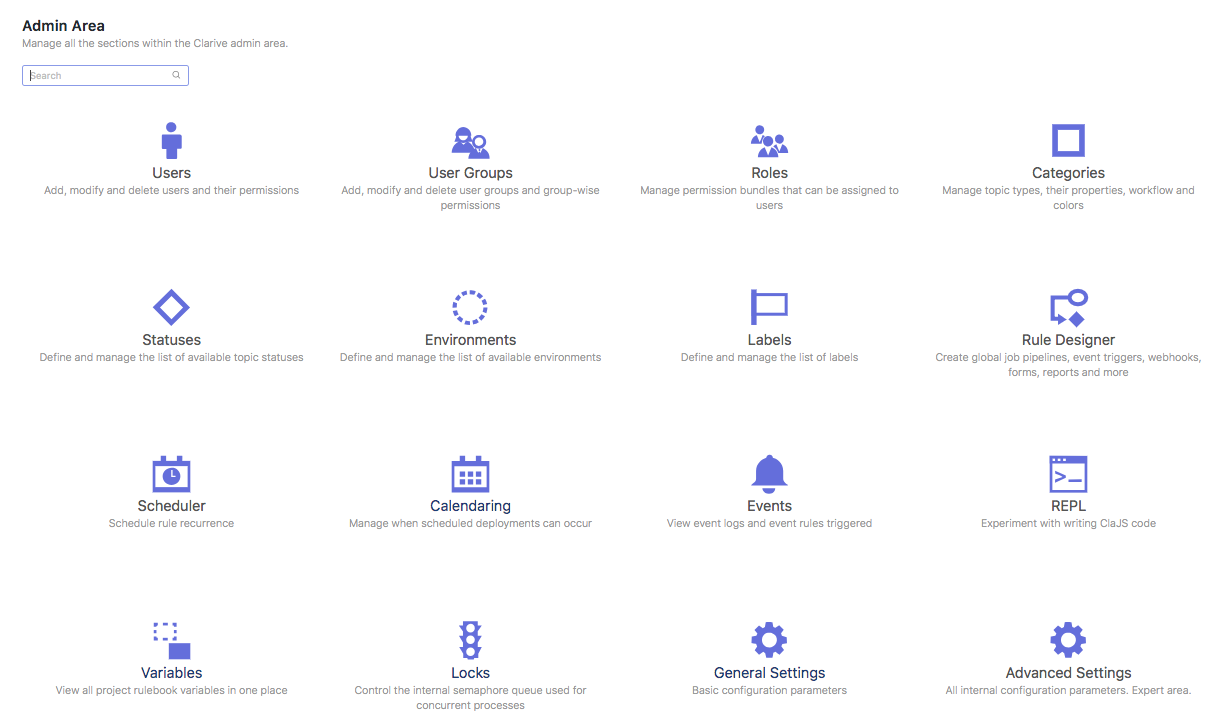1231x714 pixels.
Task: Open the Calendaring calendar icon
Action: (x=470, y=474)
